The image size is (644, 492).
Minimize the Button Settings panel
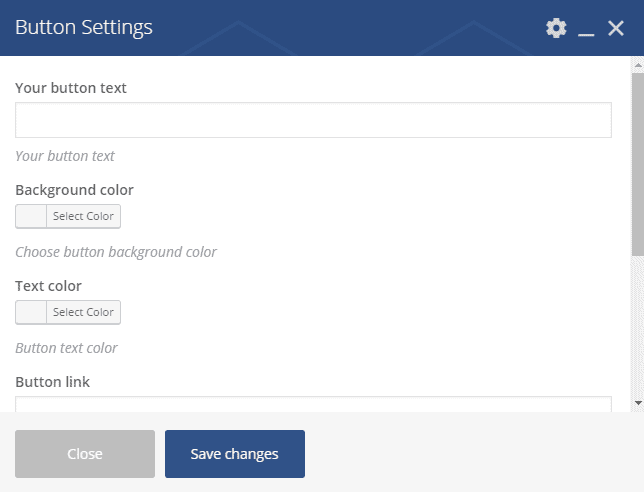(x=586, y=29)
